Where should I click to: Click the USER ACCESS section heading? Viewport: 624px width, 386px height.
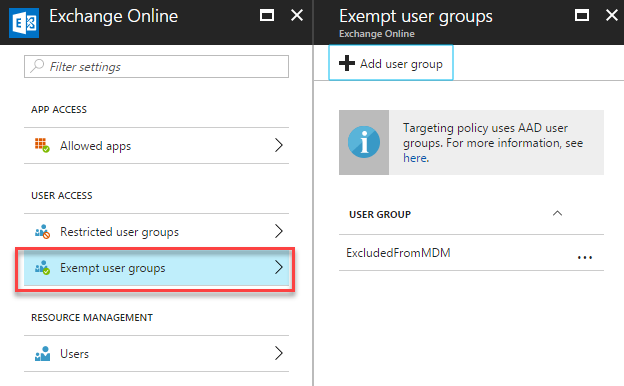[x=62, y=196]
